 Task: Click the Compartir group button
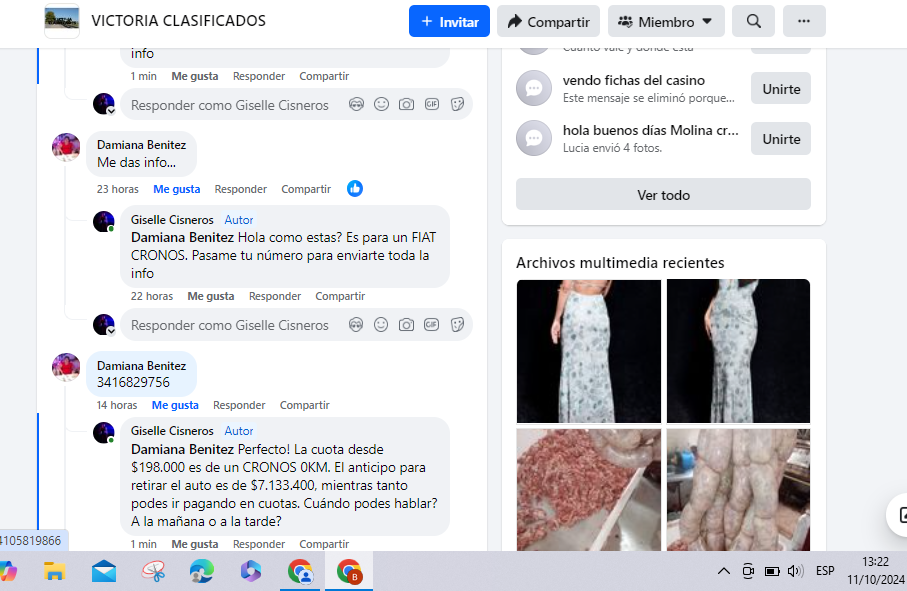point(548,21)
